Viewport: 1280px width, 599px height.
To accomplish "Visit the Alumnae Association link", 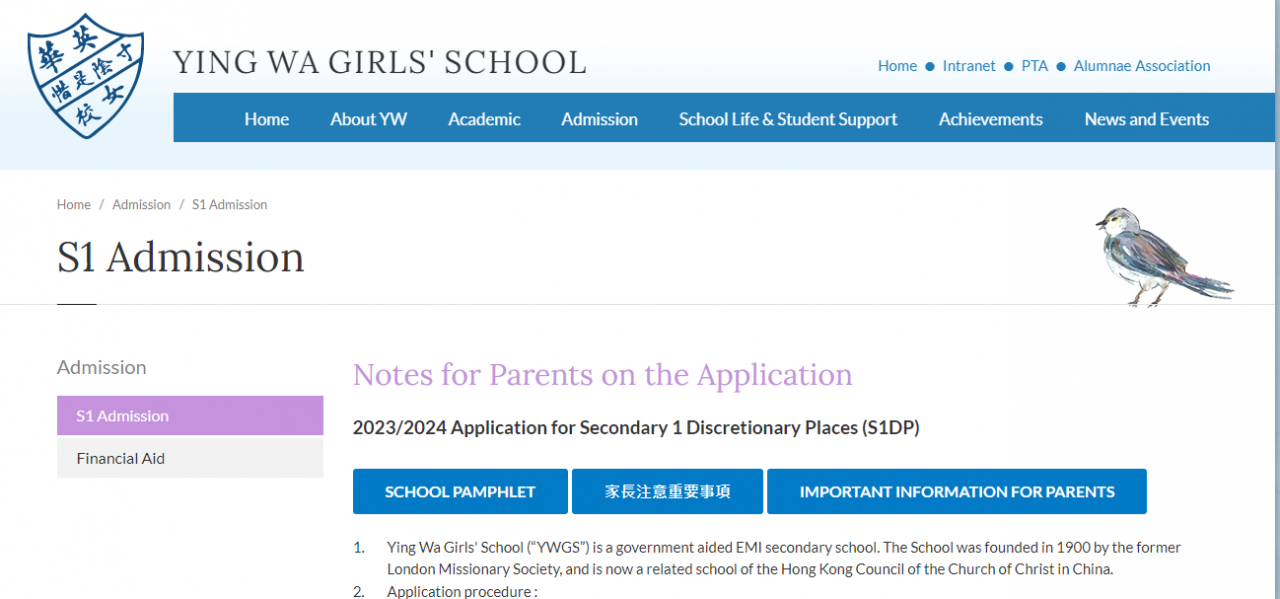I will coord(1142,66).
